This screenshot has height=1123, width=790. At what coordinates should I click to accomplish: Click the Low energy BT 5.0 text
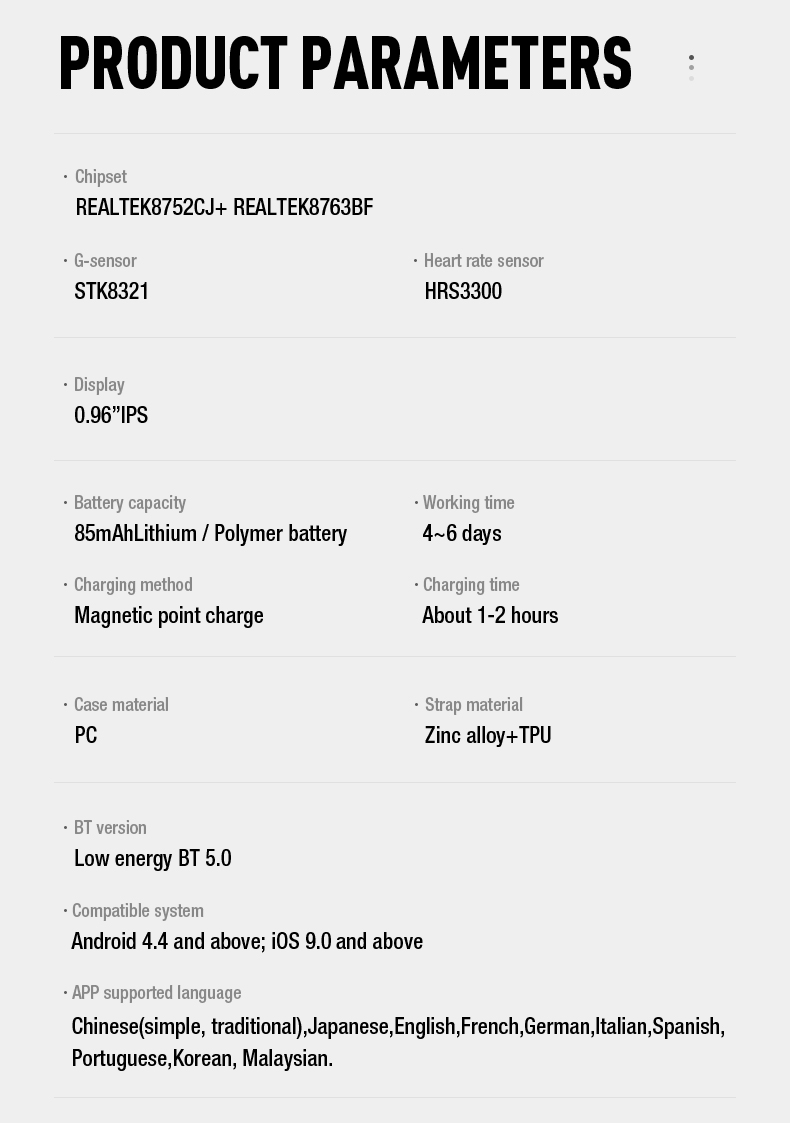click(x=153, y=859)
